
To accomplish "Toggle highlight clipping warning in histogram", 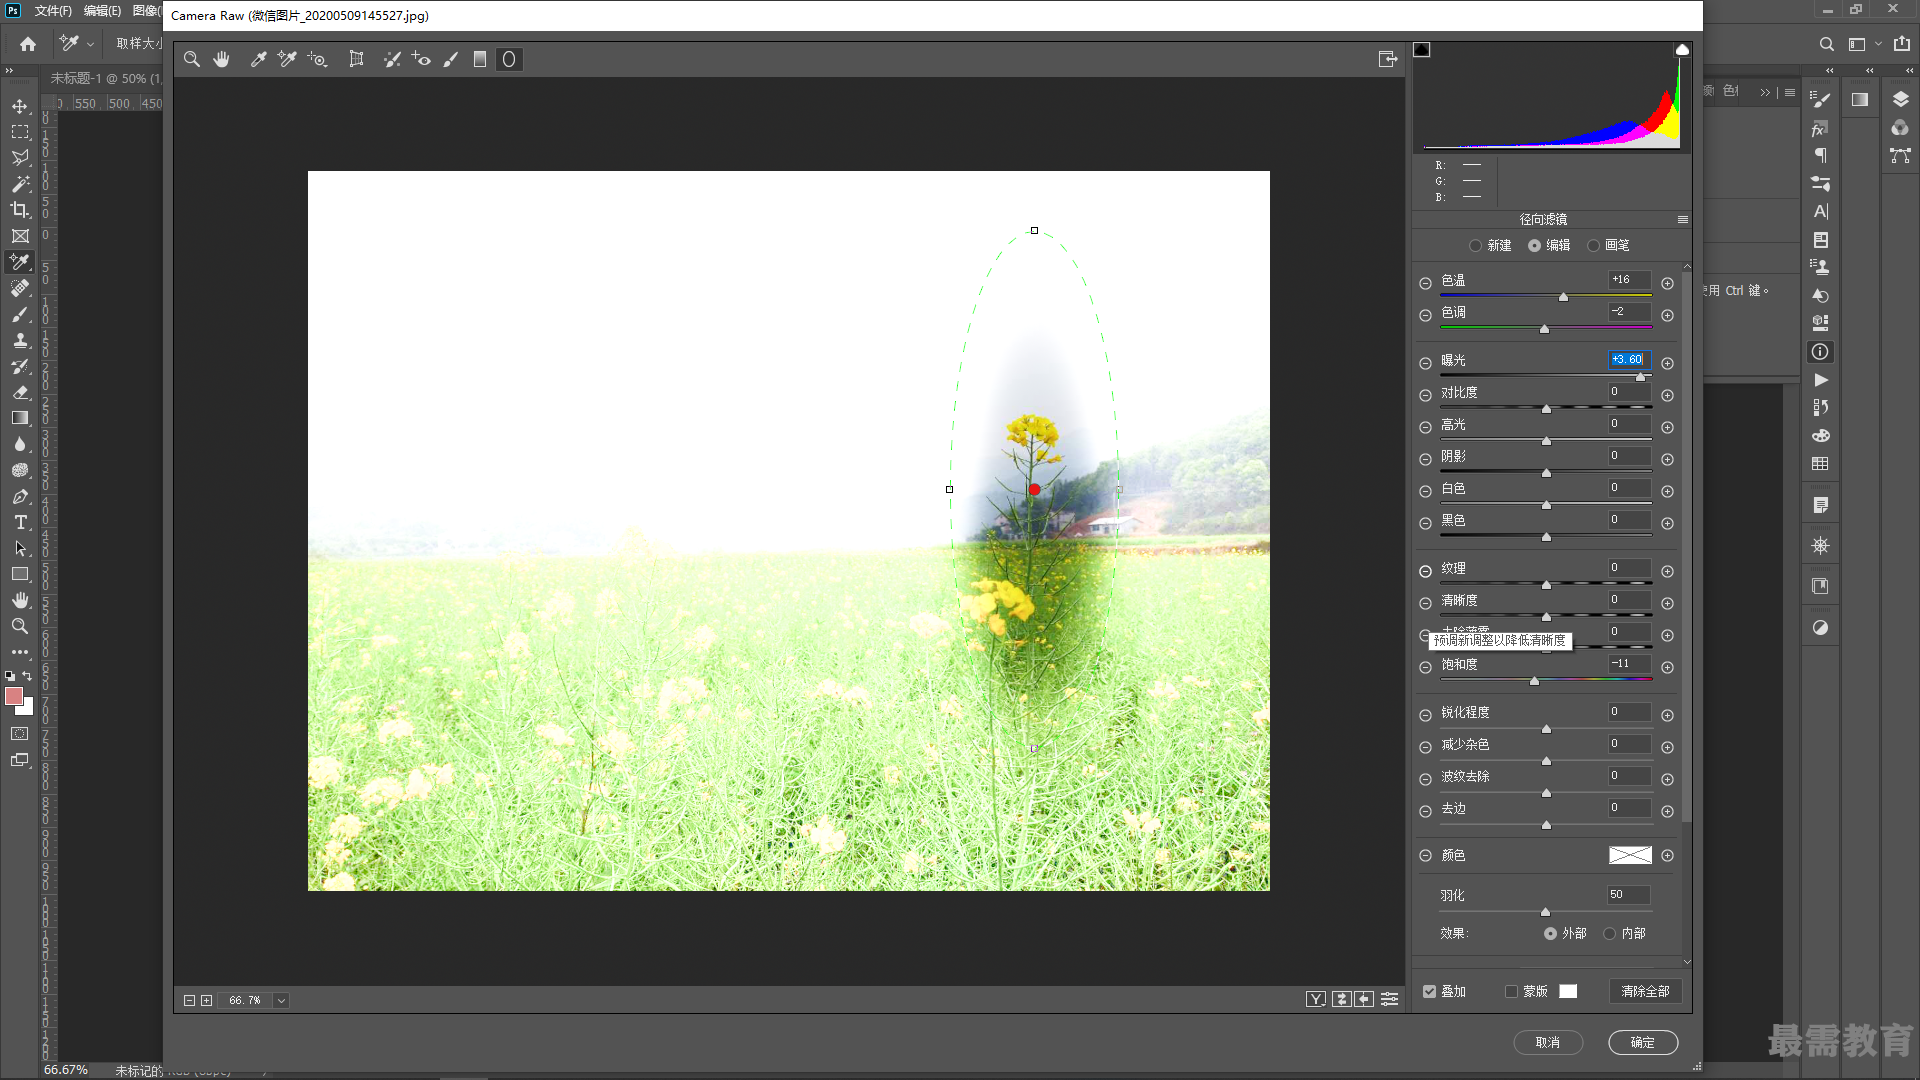I will pos(1682,50).
